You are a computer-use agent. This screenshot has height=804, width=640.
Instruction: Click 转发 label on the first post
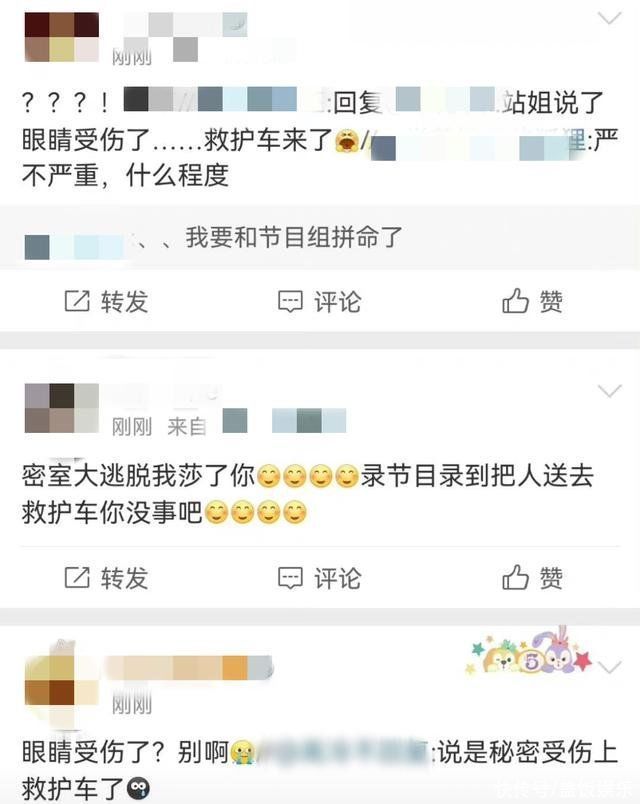tap(125, 302)
